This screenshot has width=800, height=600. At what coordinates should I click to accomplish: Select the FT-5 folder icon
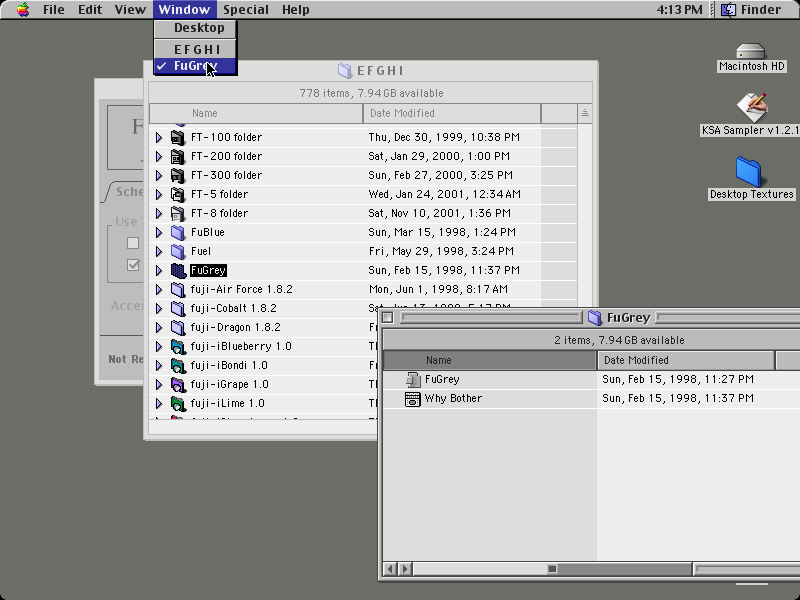[x=178, y=194]
